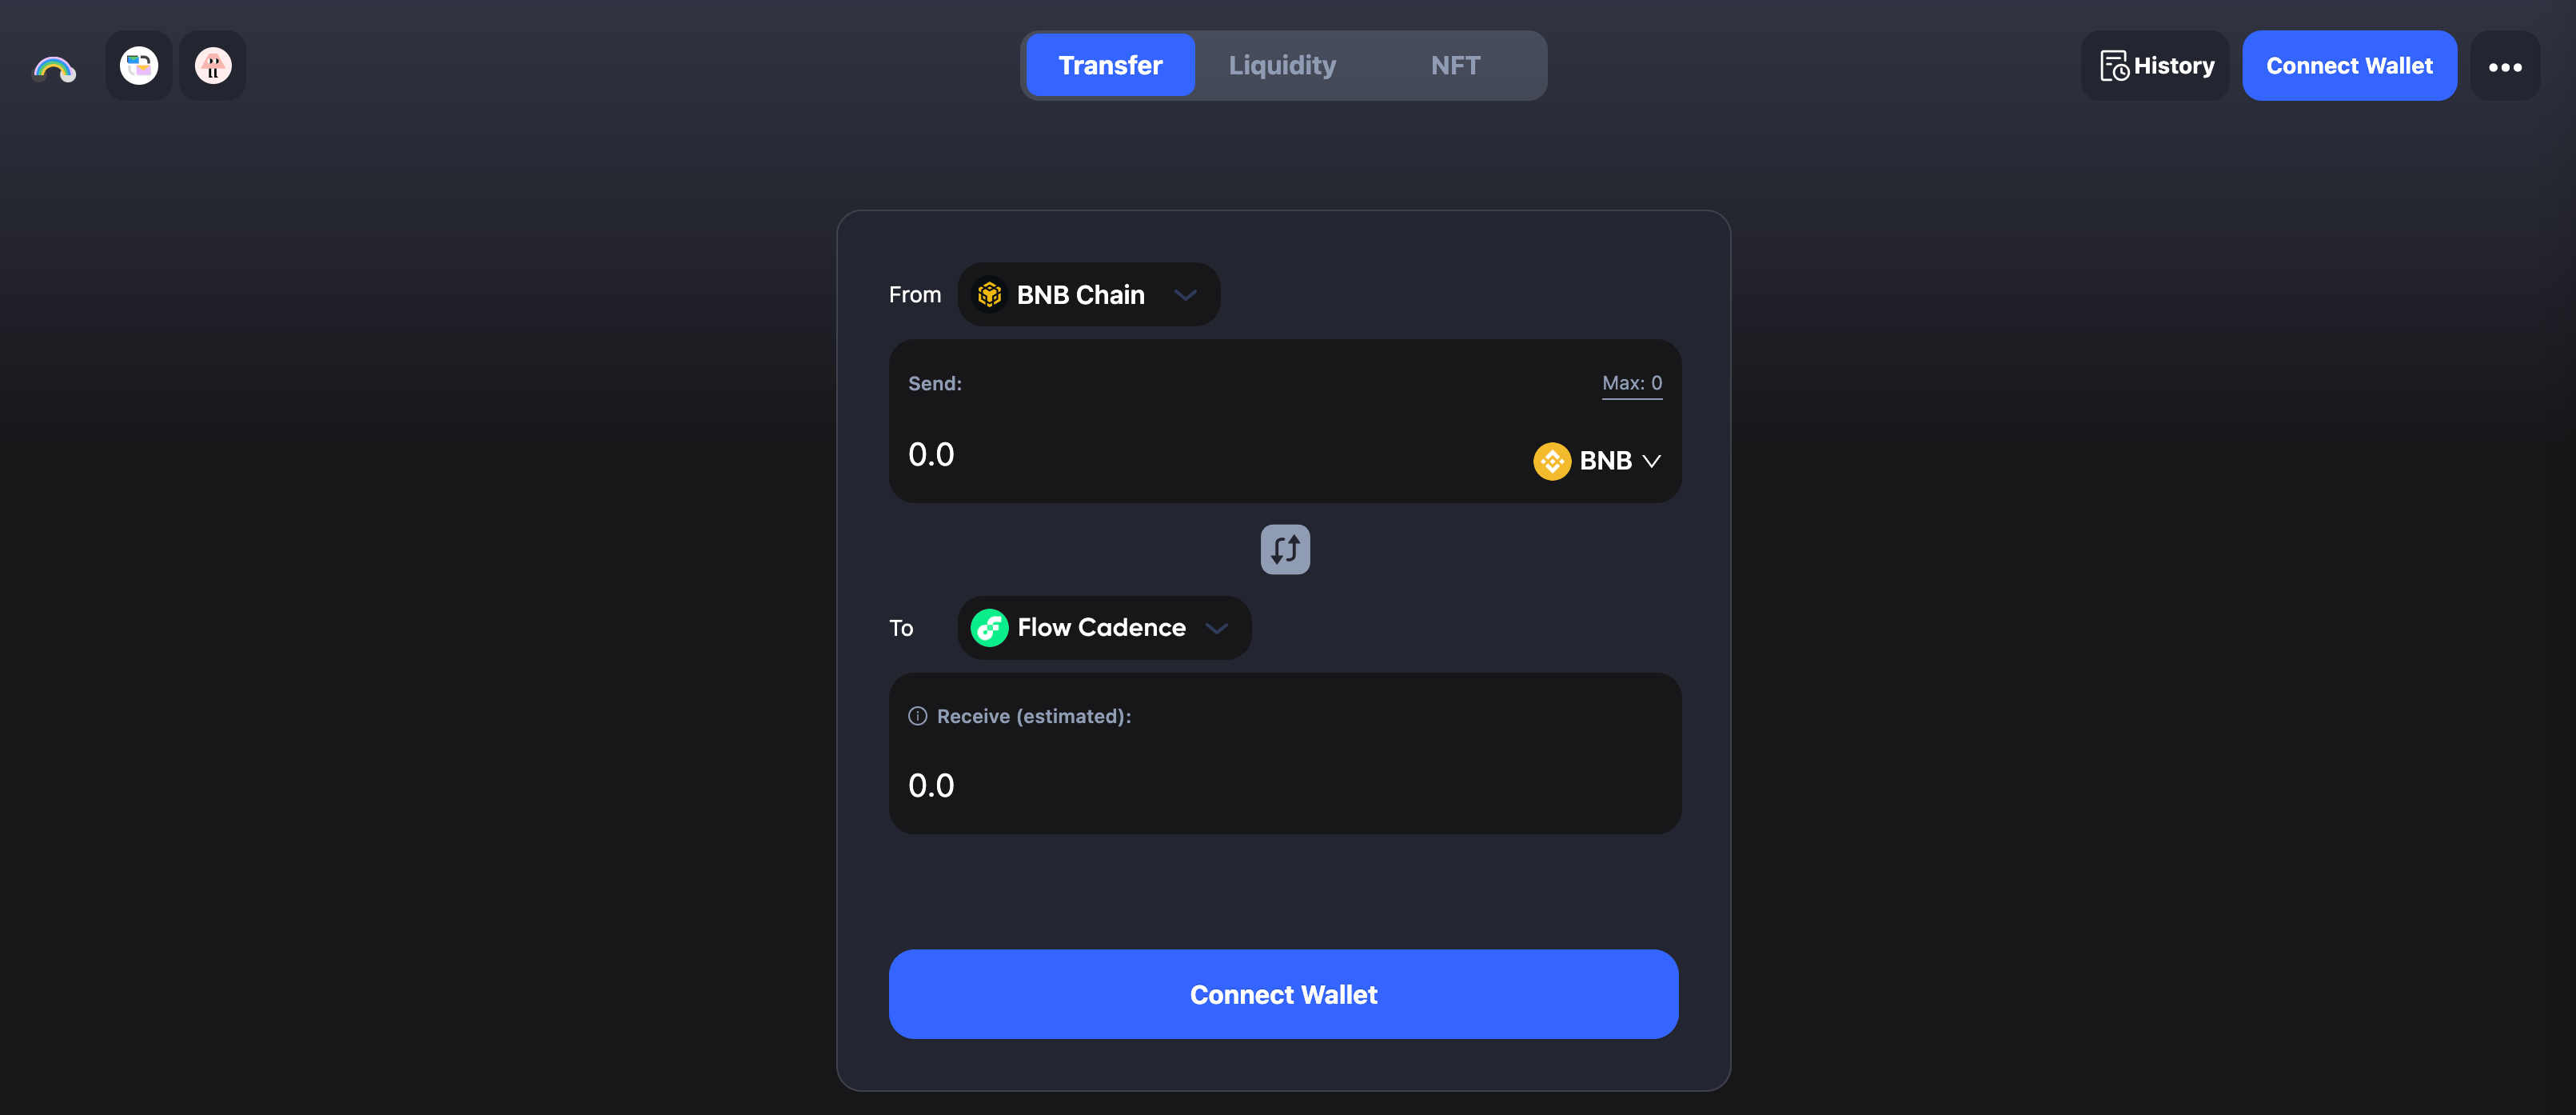The height and width of the screenshot is (1115, 2576).
Task: Focus the Send amount input field
Action: (1200, 455)
